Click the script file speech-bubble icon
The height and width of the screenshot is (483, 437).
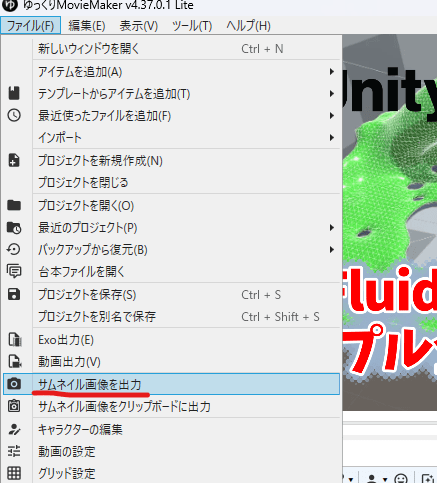click(x=14, y=271)
